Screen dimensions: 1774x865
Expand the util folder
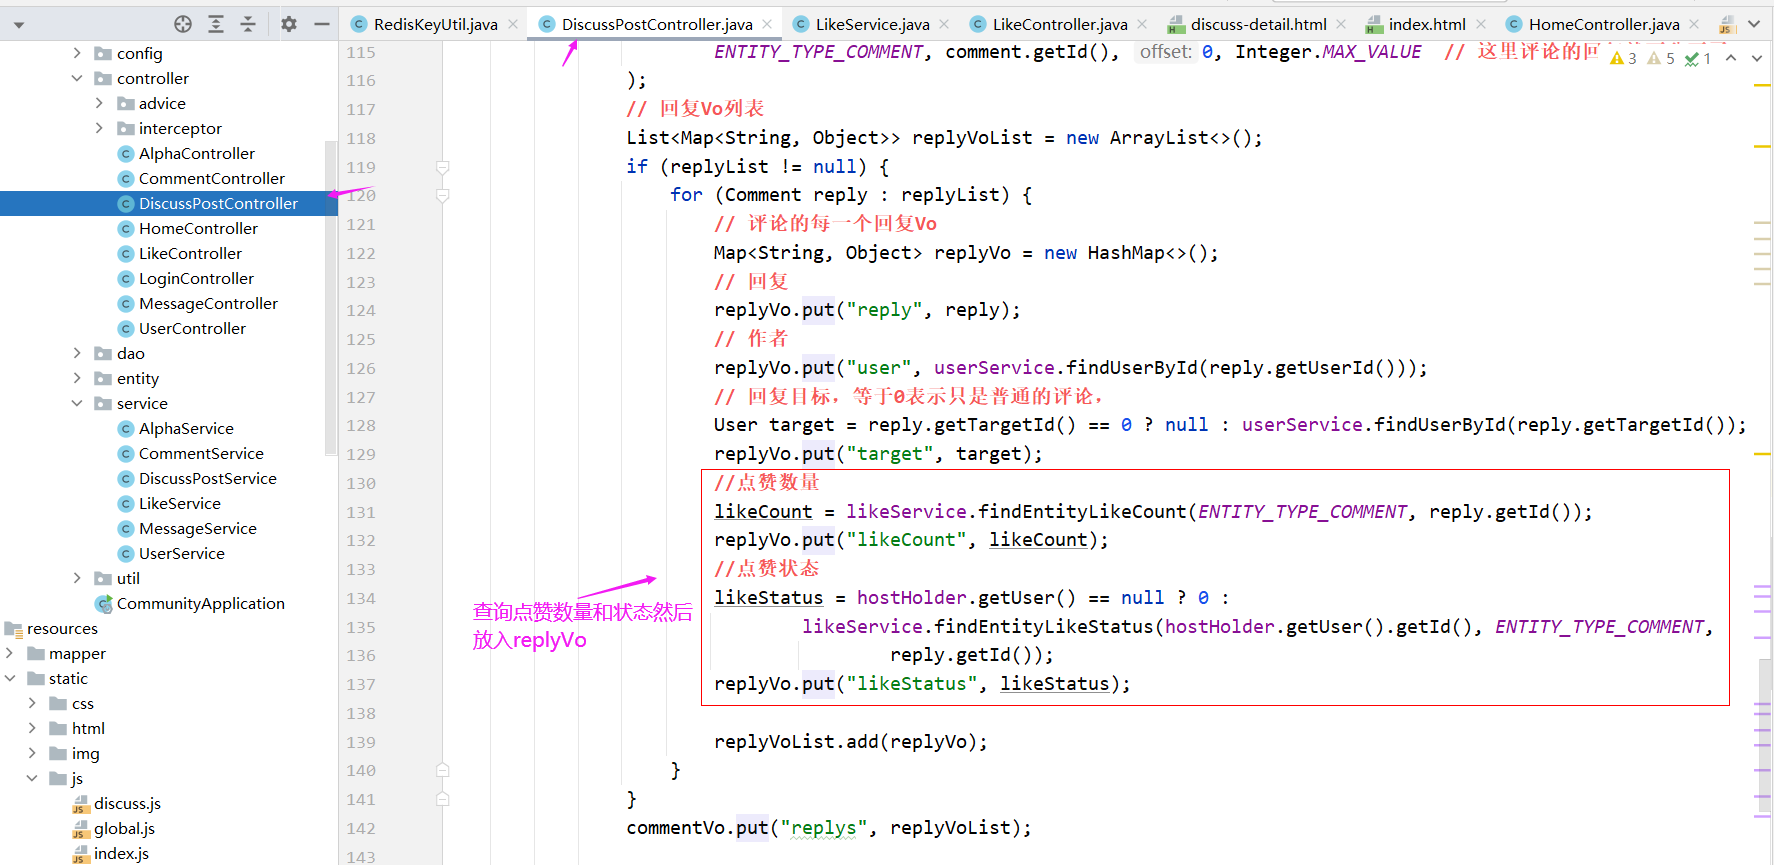77,578
